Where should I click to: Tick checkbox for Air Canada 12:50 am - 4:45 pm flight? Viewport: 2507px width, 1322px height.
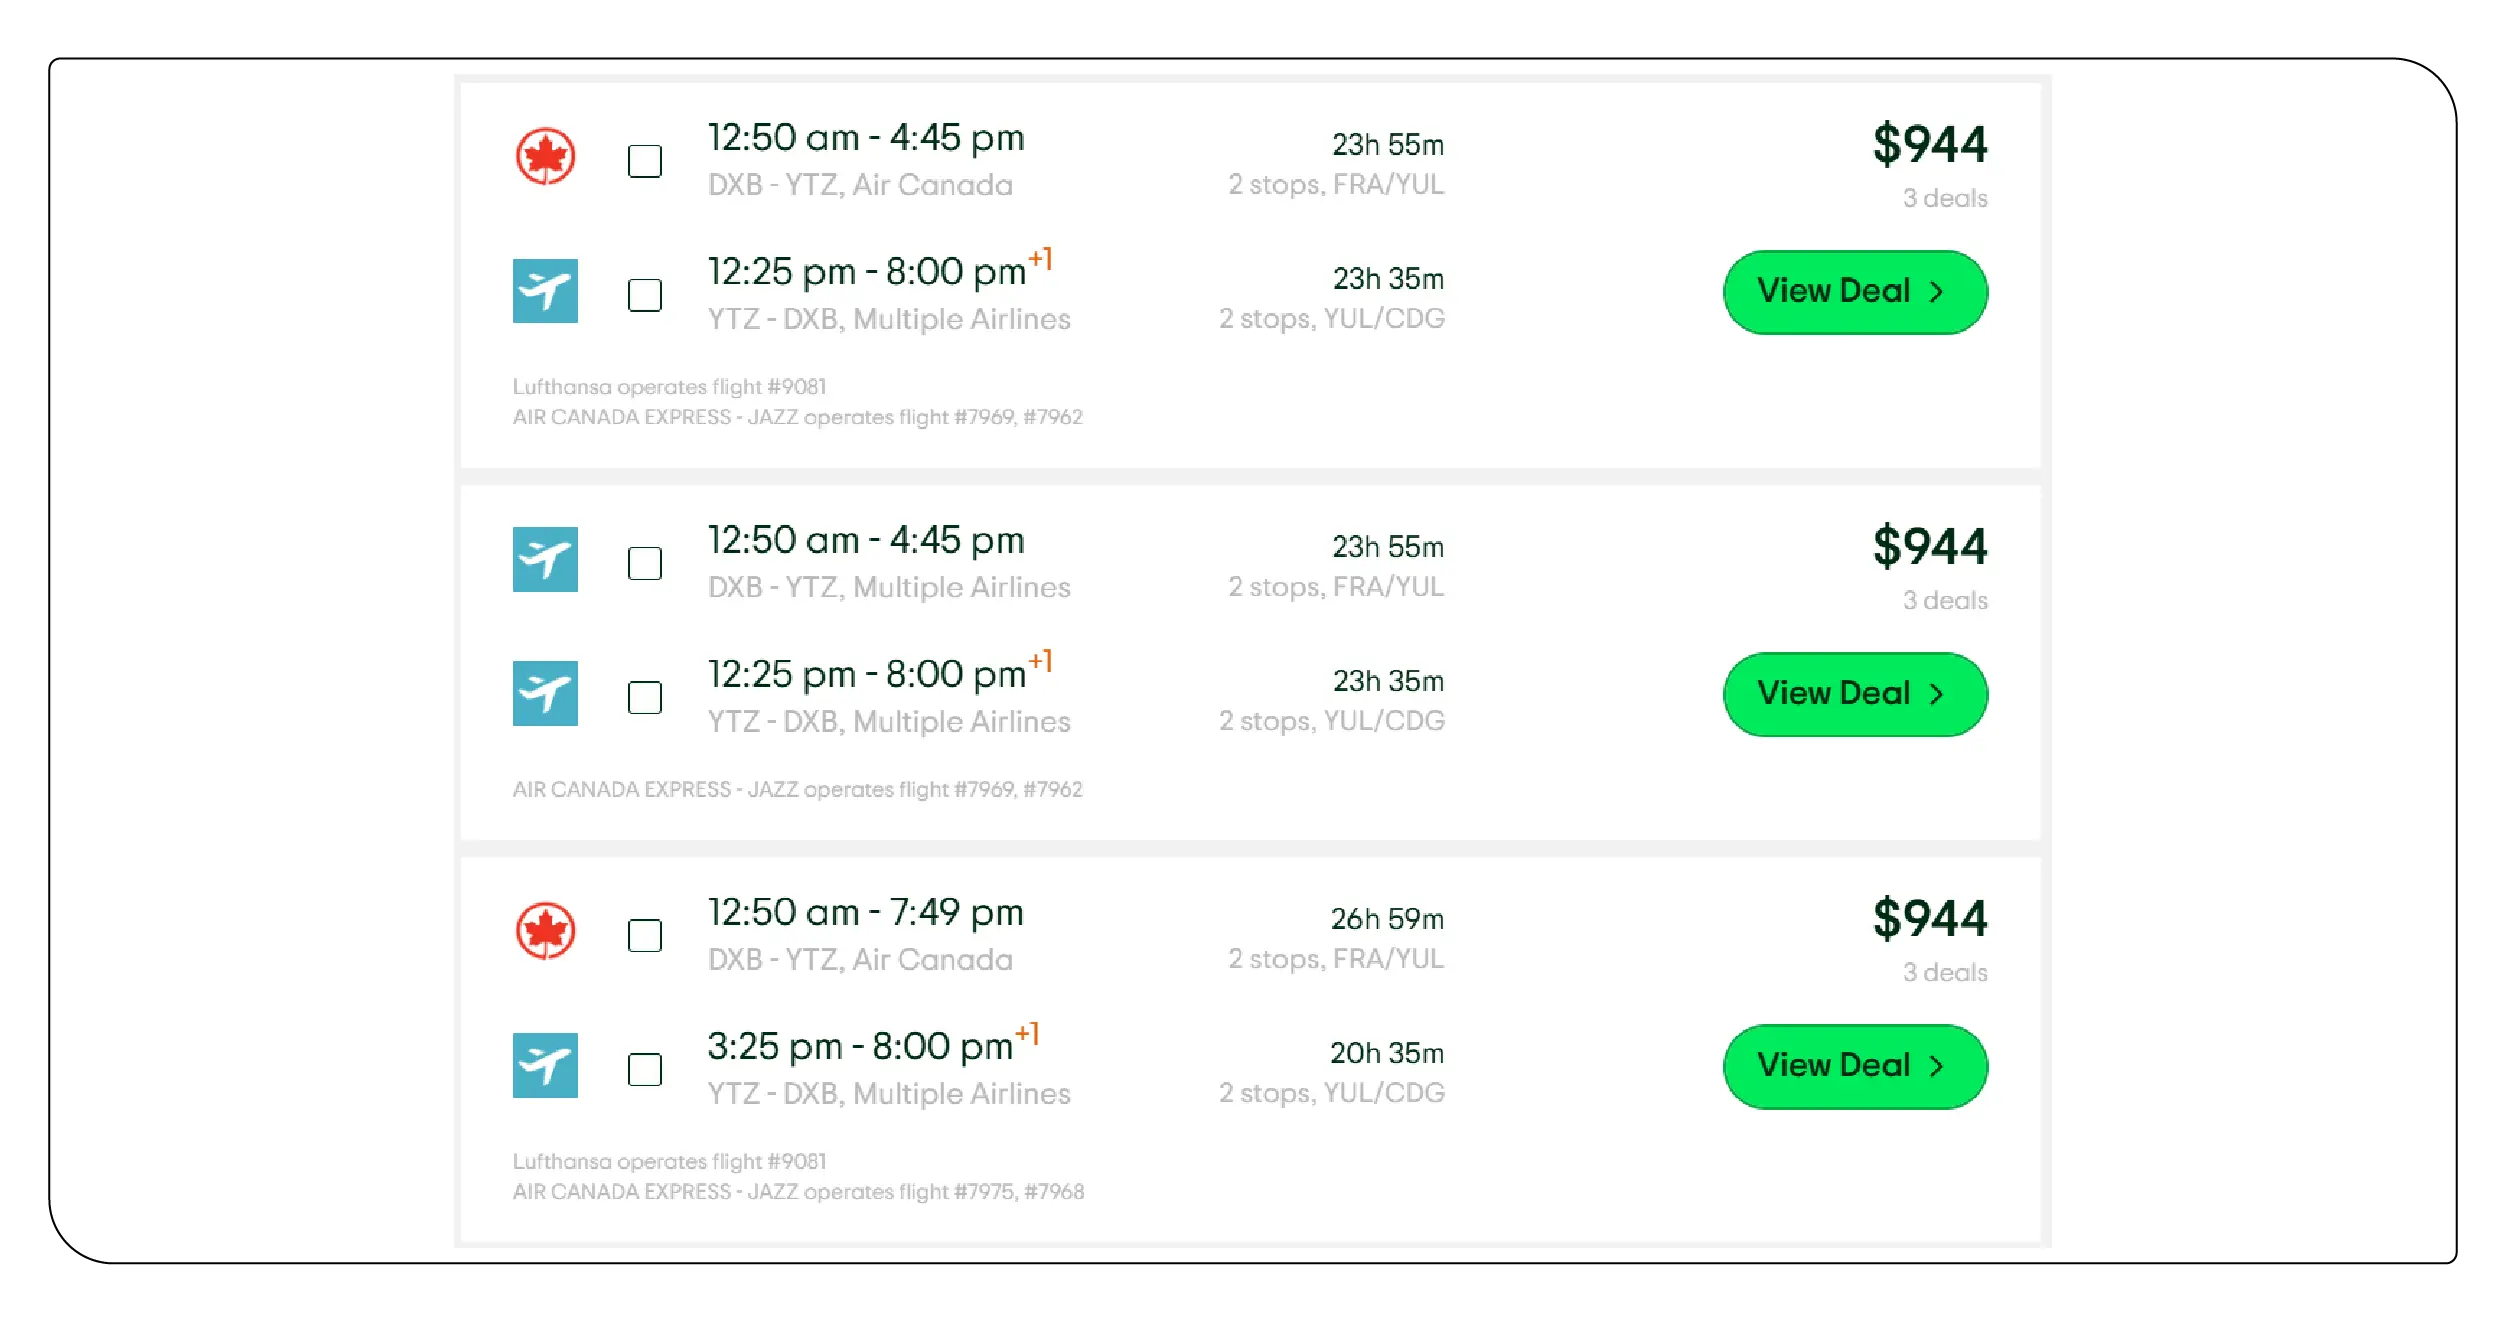tap(645, 161)
